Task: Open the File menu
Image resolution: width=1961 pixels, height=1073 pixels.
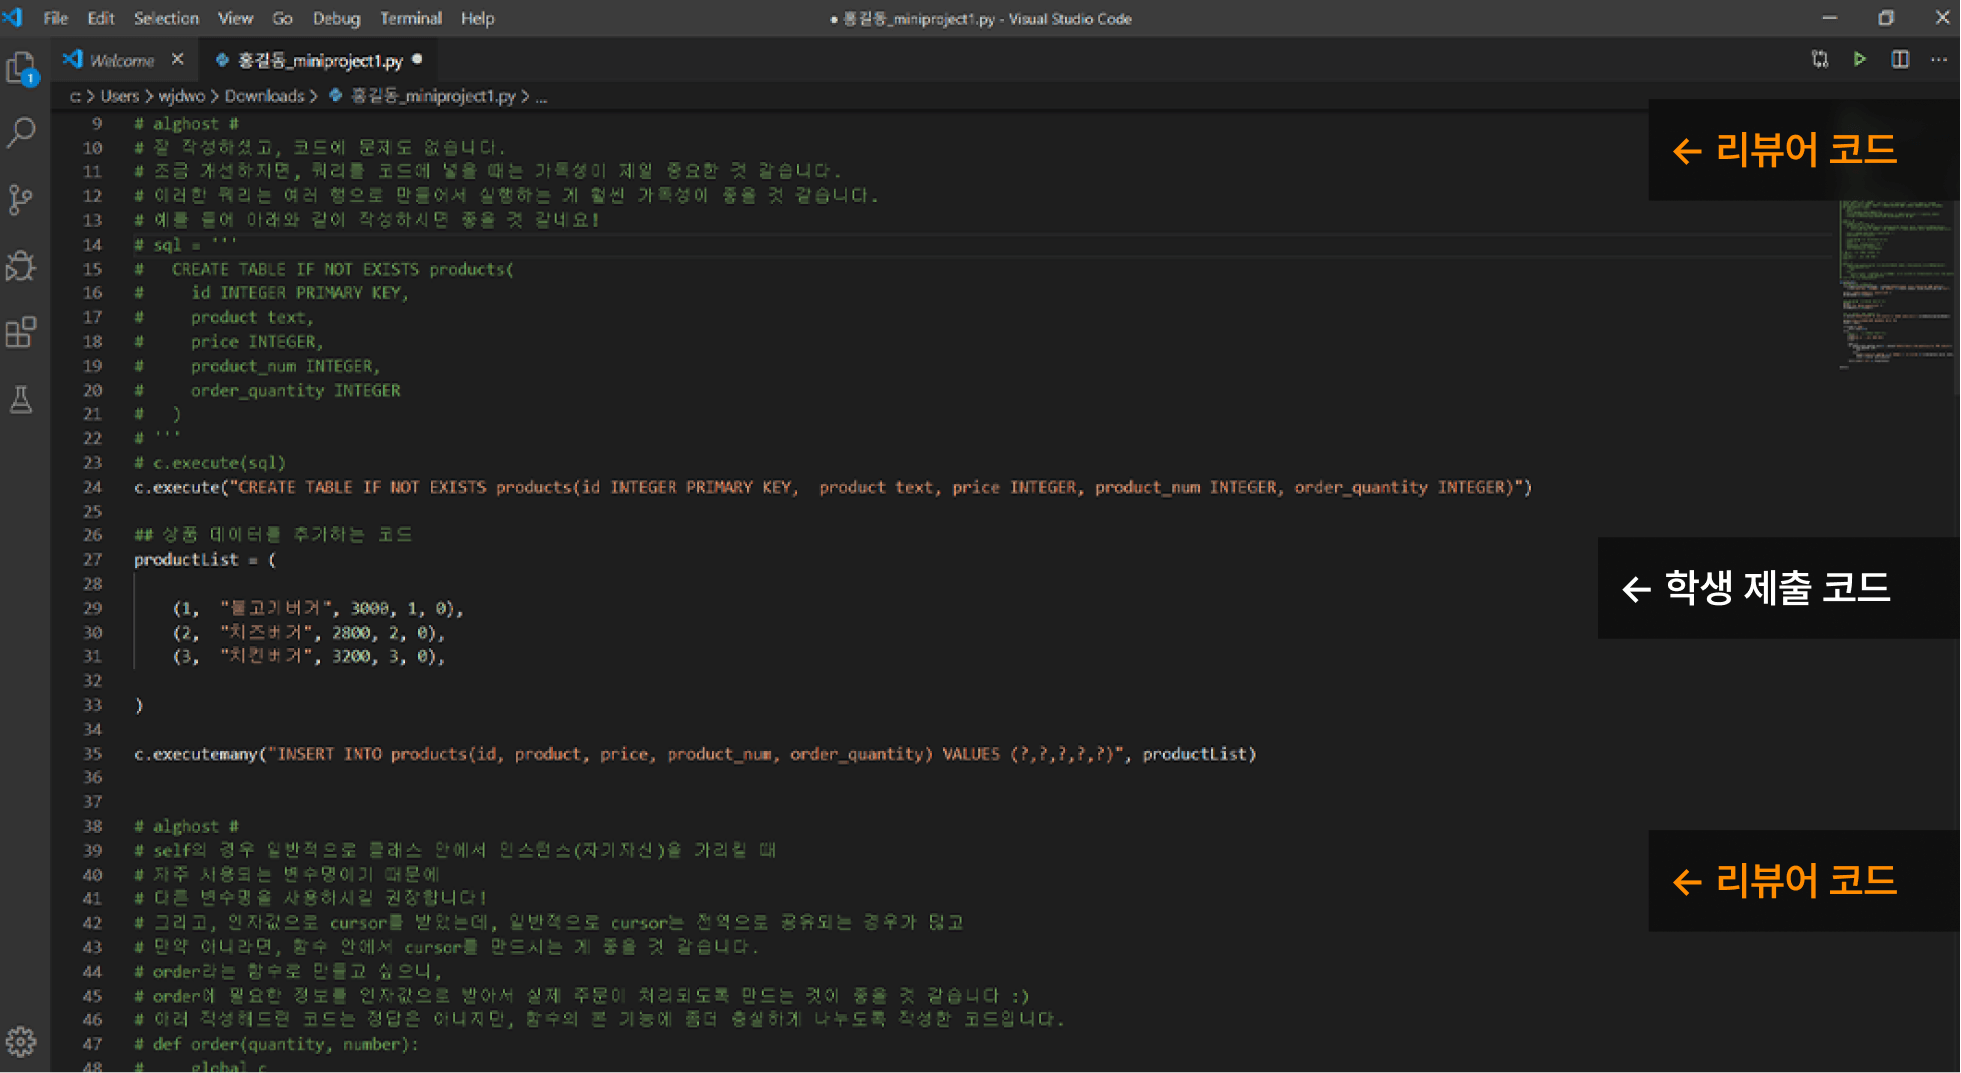Action: 56,18
